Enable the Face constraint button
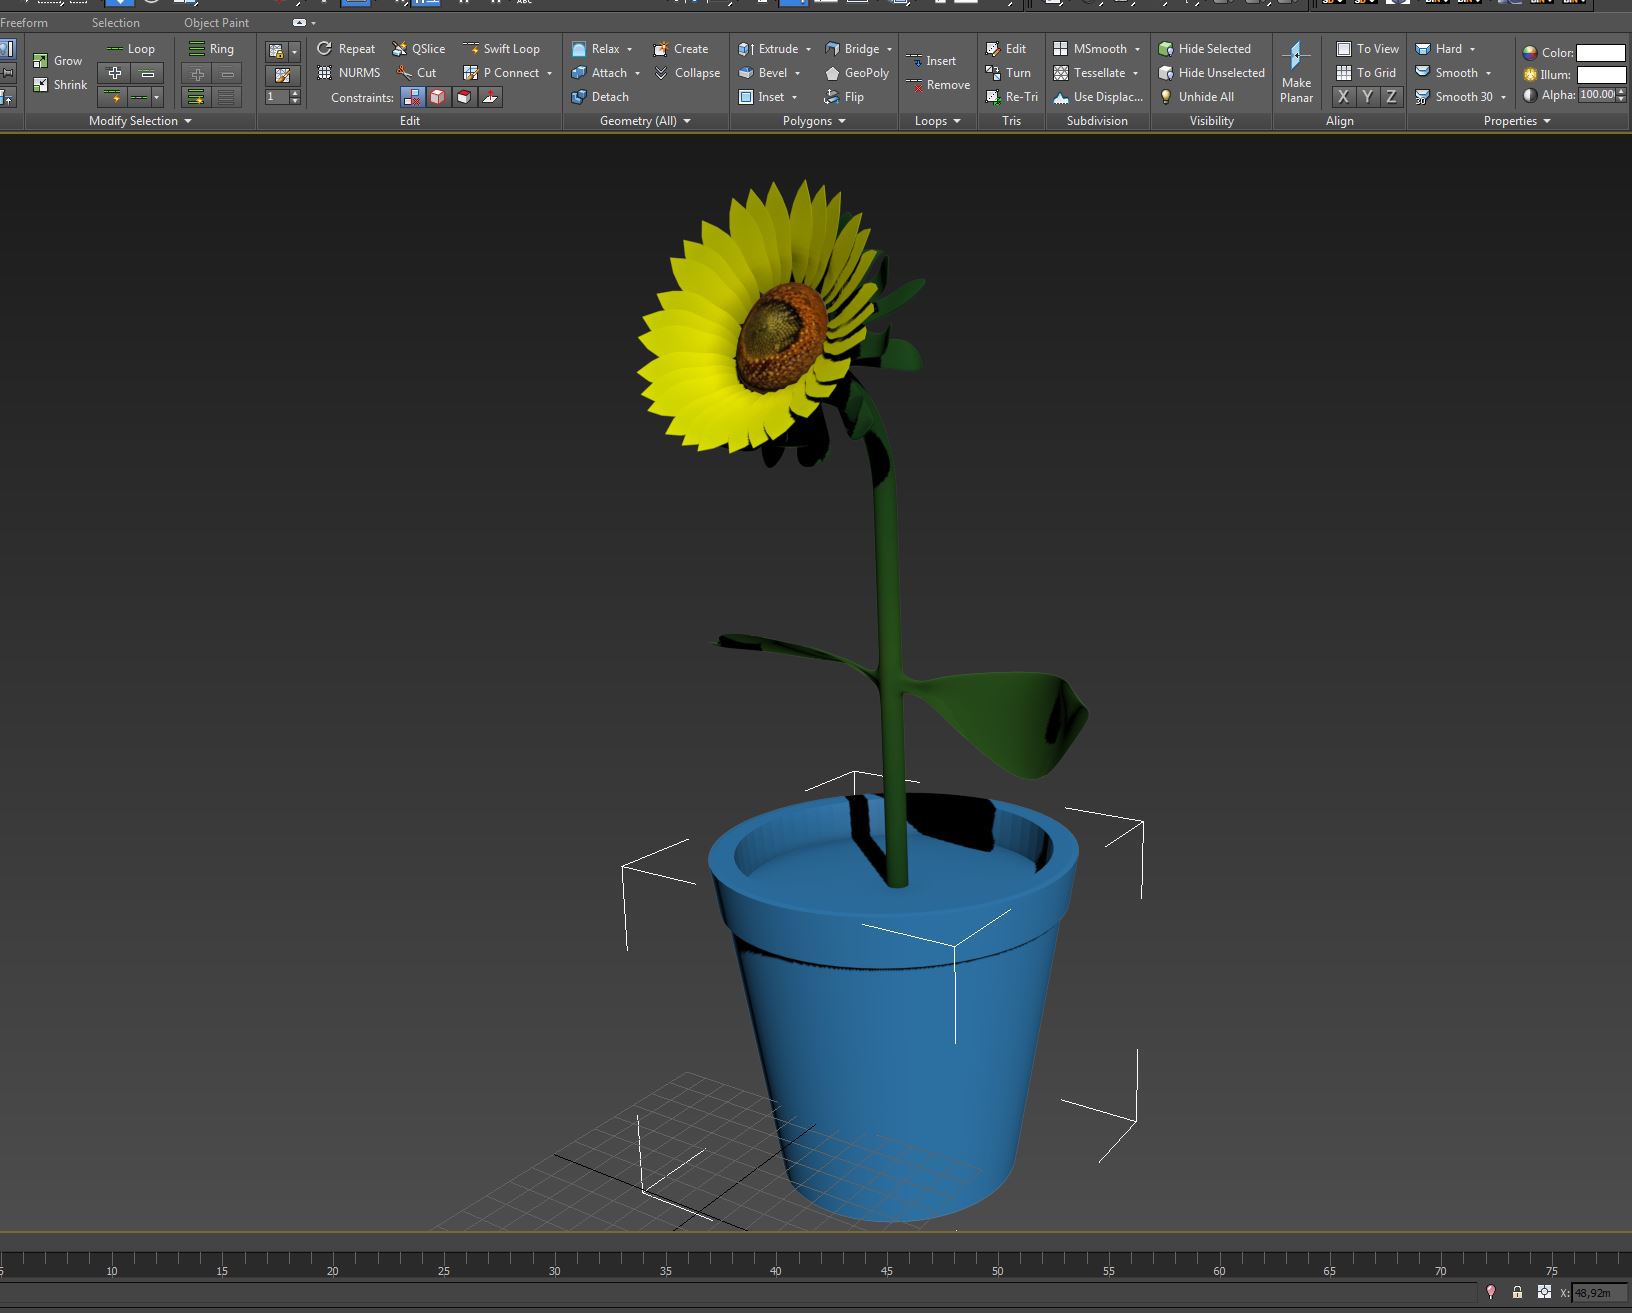 click(x=464, y=97)
